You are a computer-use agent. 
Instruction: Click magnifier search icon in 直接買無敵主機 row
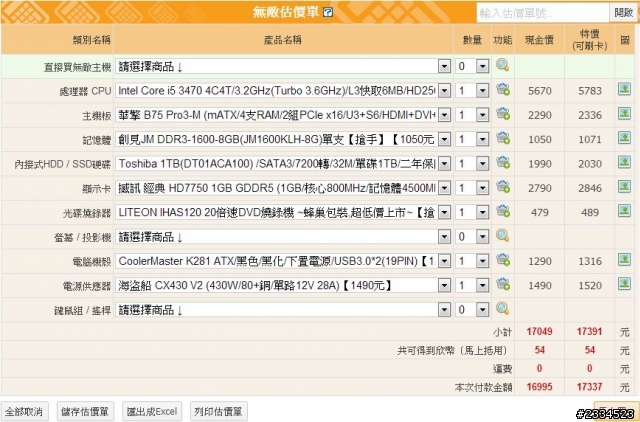502,65
